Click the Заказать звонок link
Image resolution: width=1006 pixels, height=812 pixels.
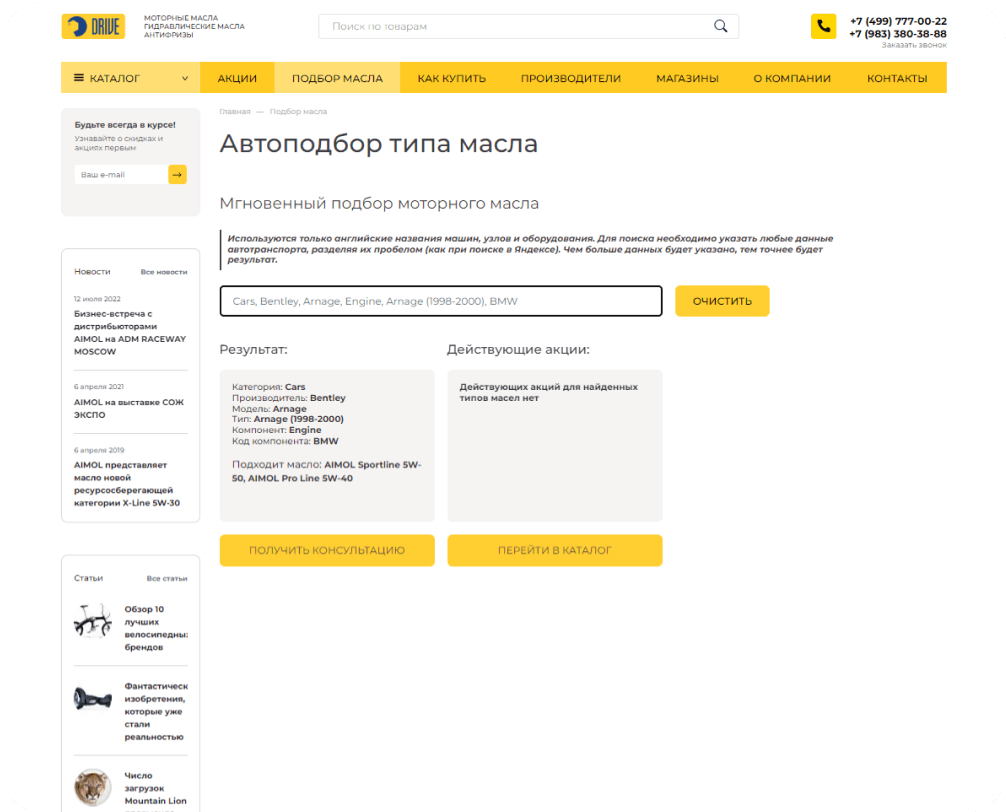coord(913,45)
